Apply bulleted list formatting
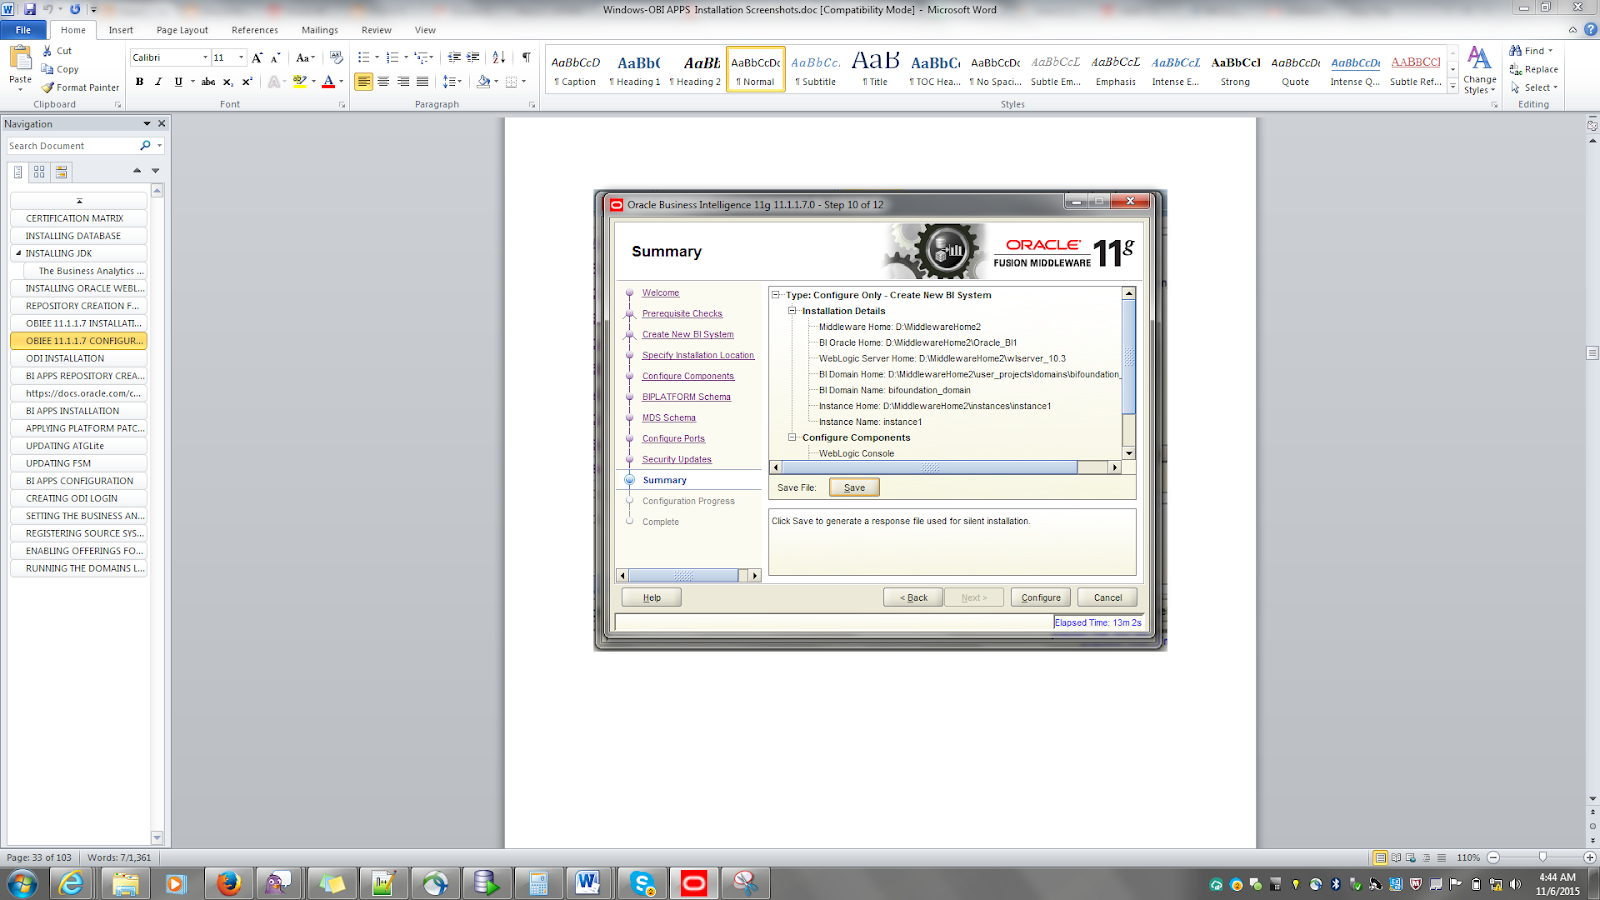Image resolution: width=1600 pixels, height=900 pixels. pos(364,58)
